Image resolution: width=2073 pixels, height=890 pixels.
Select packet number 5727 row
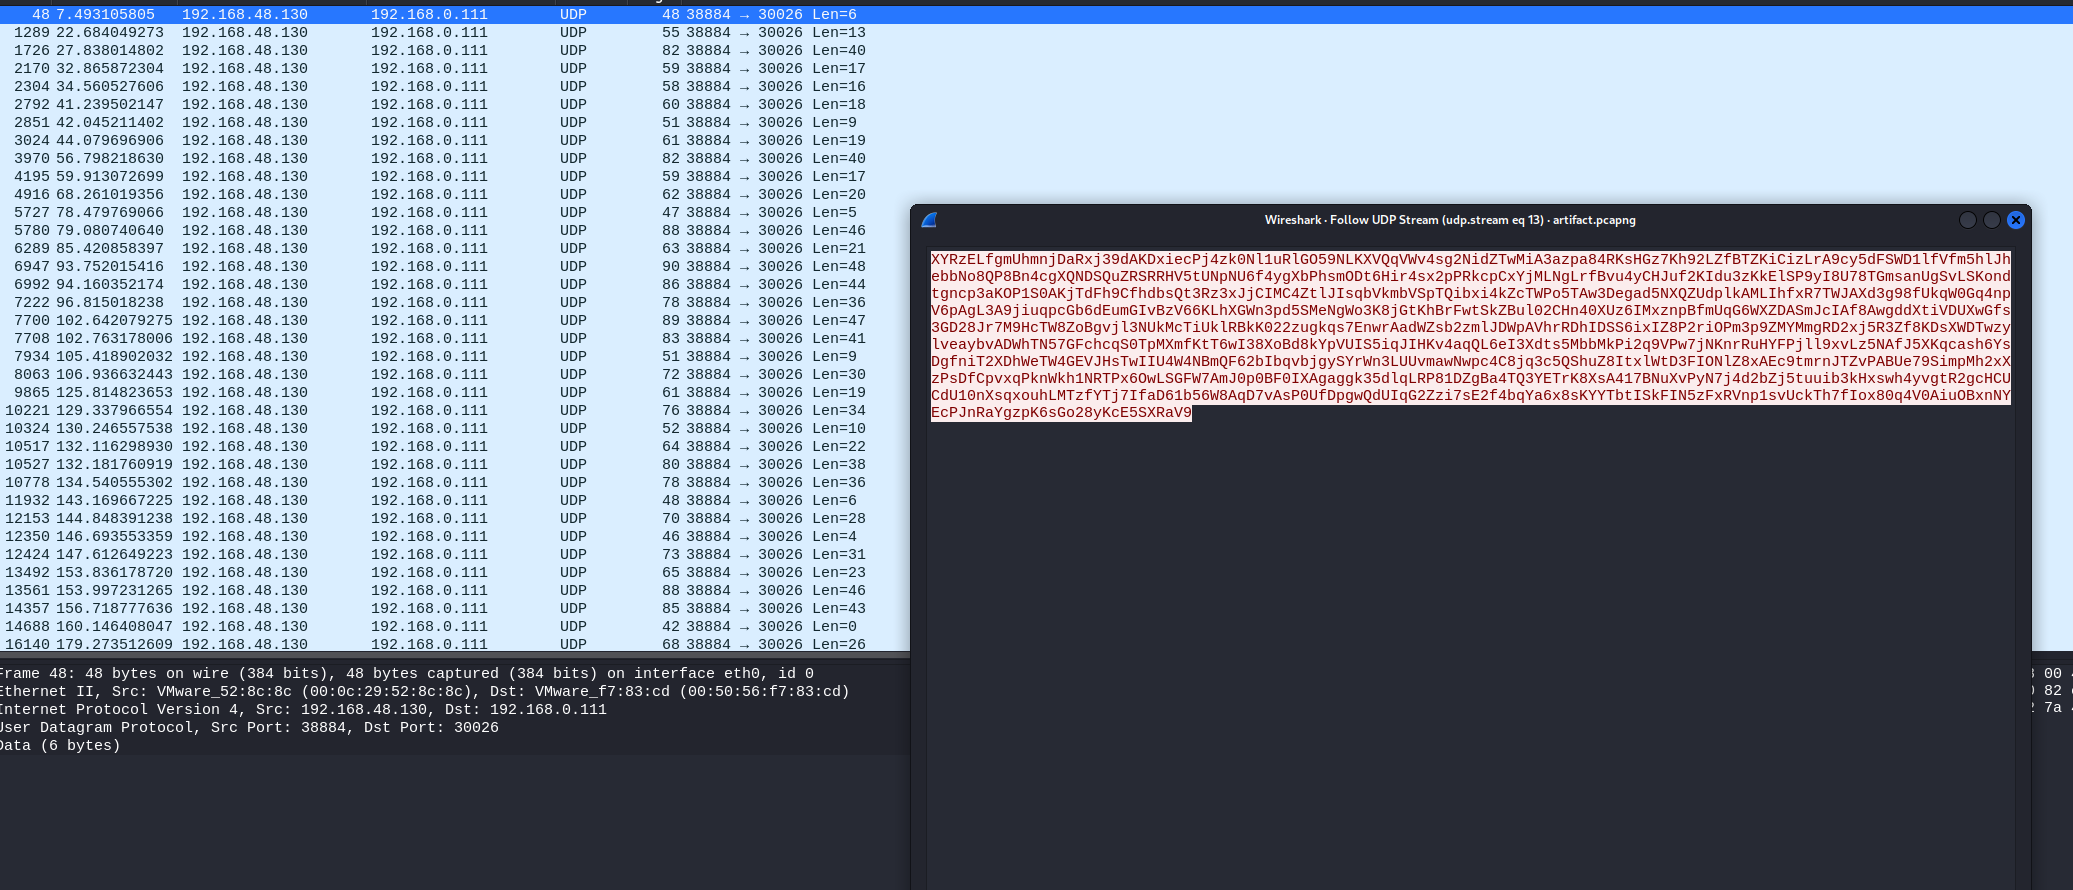click(455, 213)
